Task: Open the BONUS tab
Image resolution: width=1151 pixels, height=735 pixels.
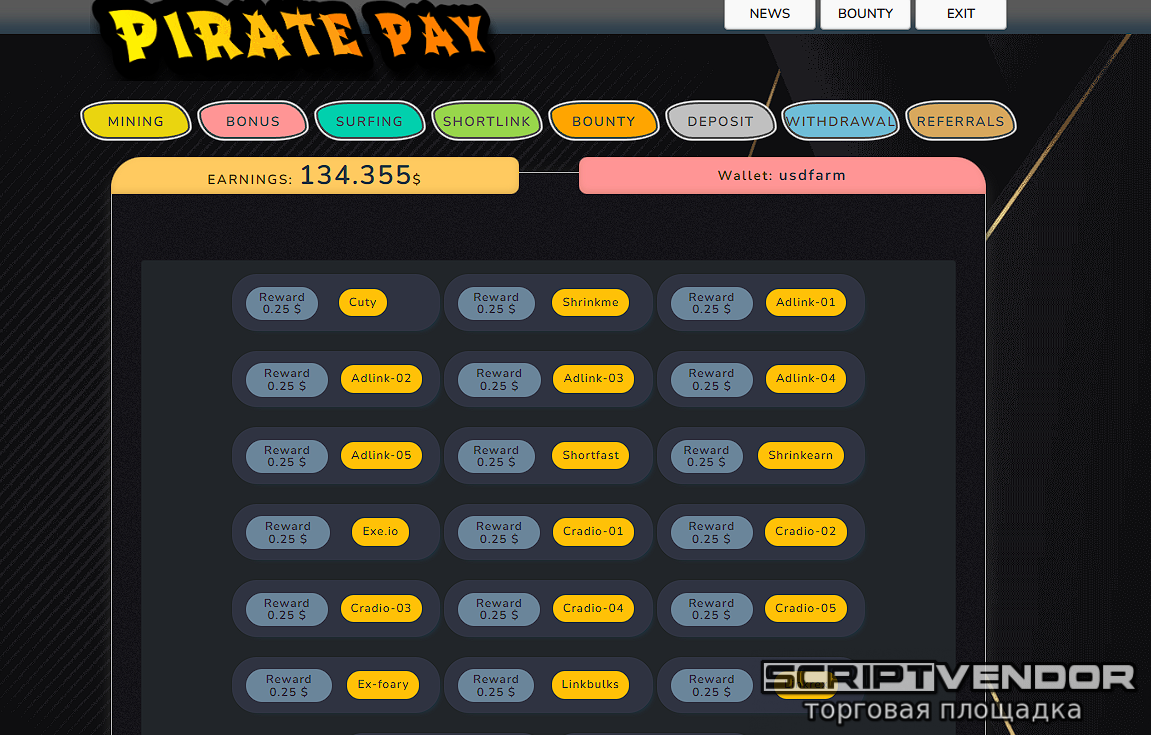Action: pos(253,121)
